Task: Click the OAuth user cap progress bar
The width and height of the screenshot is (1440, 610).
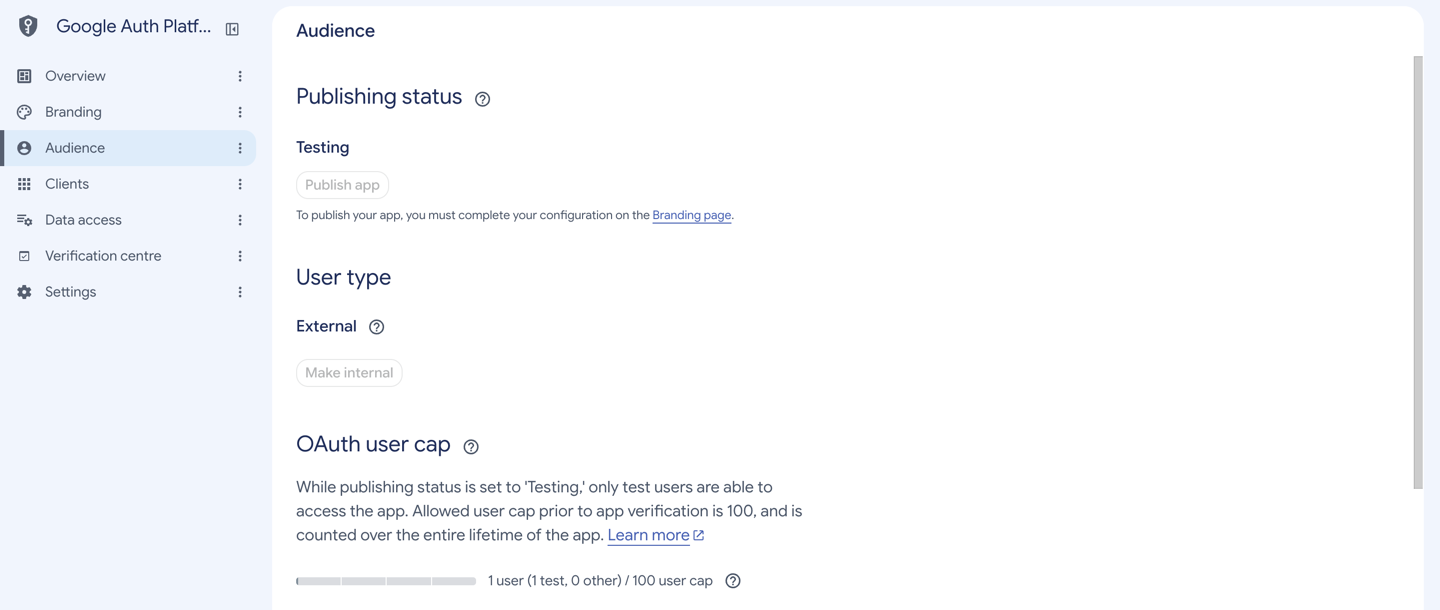Action: [x=386, y=581]
